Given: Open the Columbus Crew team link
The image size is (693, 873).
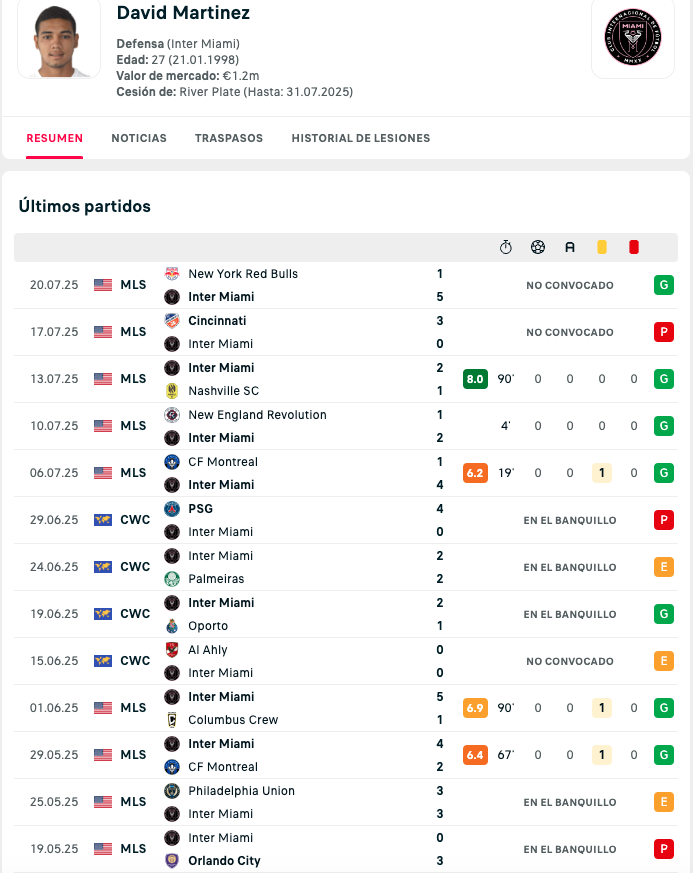Looking at the screenshot, I should click(233, 720).
